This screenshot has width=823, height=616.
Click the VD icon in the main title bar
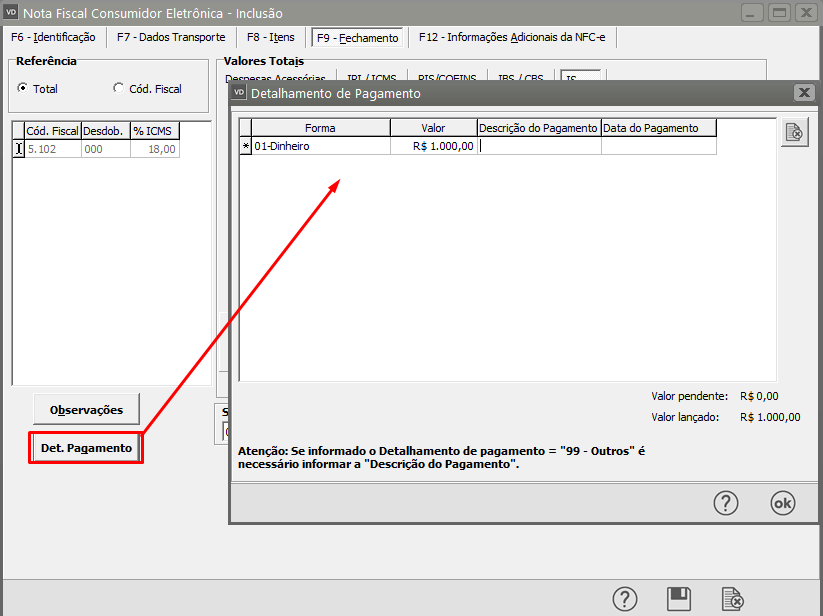12,13
